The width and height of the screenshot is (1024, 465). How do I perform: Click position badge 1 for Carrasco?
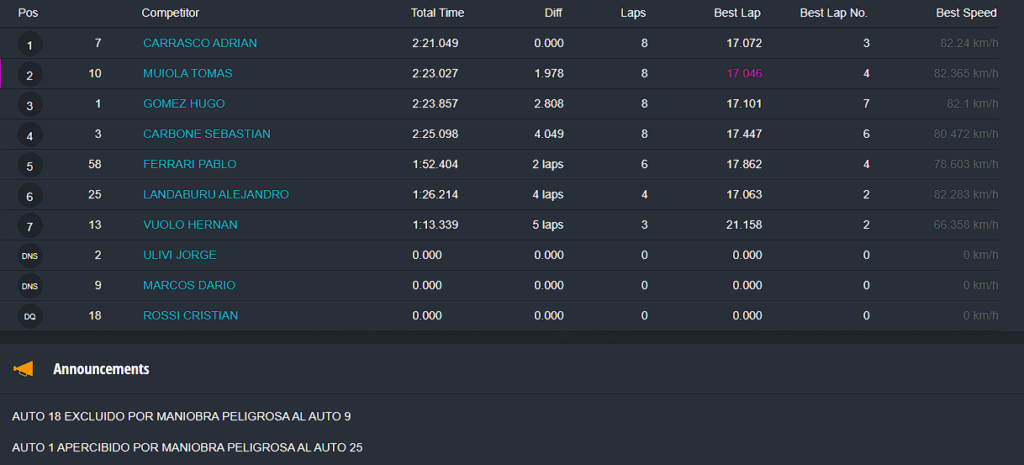pyautogui.click(x=30, y=44)
